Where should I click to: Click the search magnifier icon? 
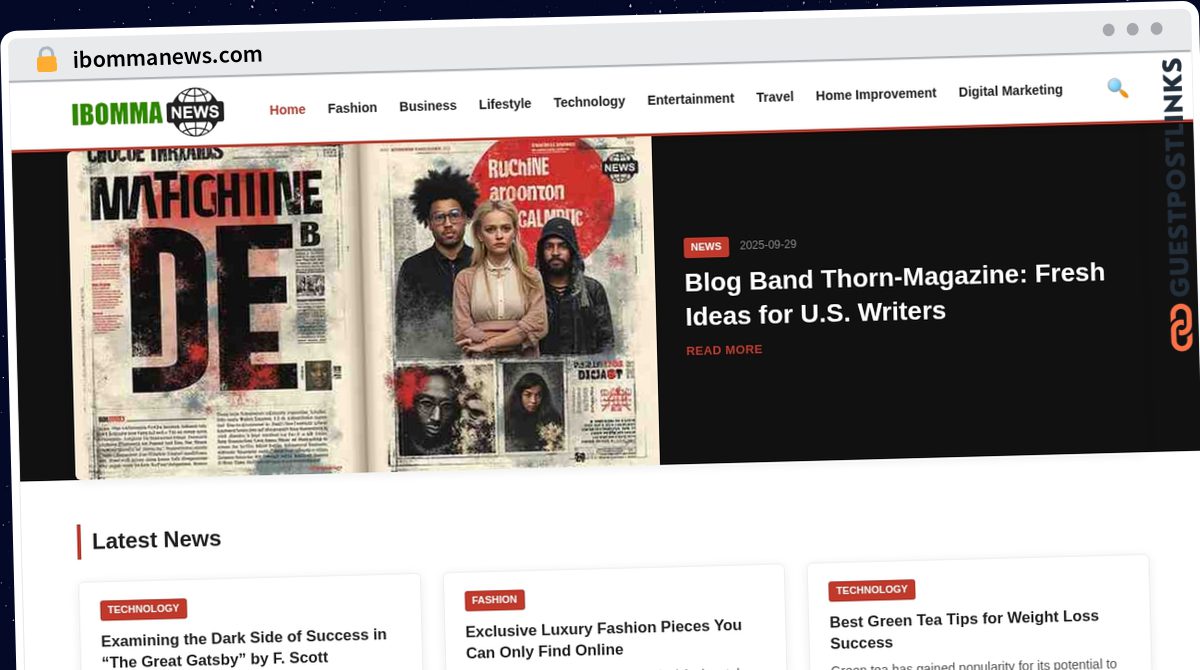pos(1117,88)
